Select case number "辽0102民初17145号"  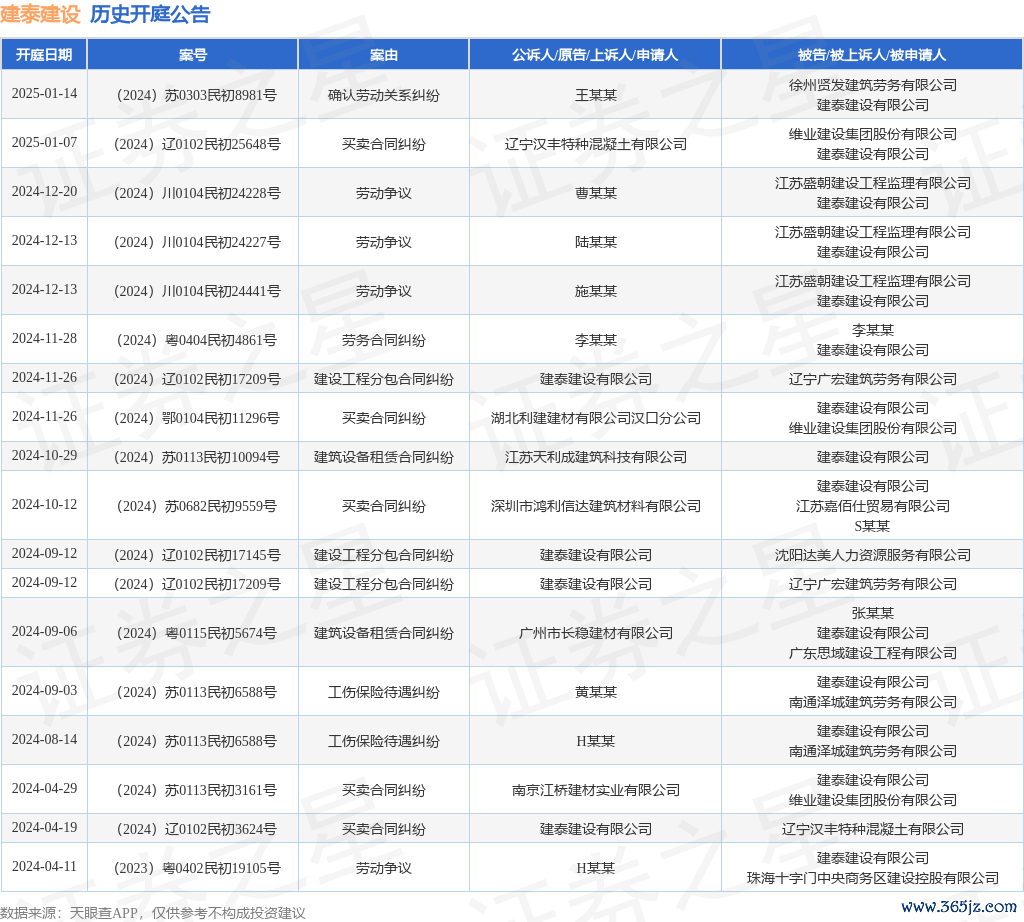click(x=221, y=555)
